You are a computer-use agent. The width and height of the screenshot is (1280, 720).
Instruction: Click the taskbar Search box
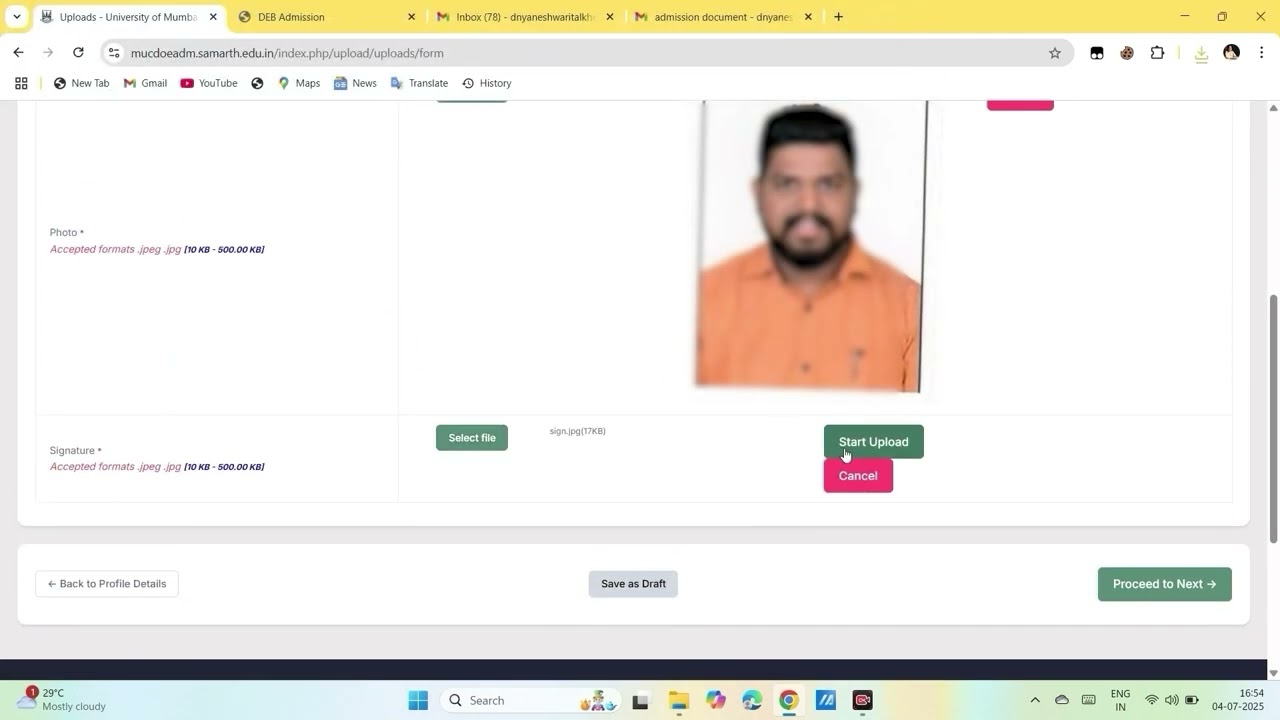531,700
